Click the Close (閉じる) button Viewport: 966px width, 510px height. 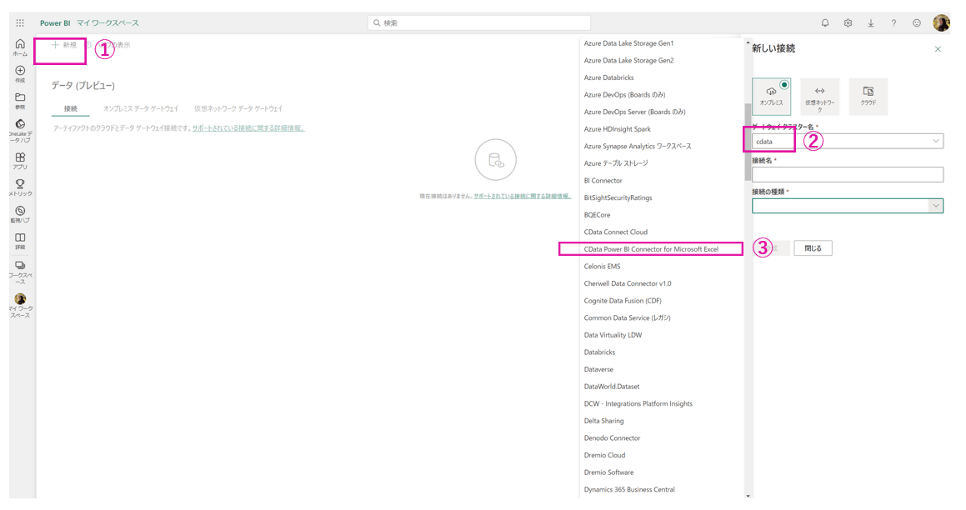pyautogui.click(x=813, y=248)
